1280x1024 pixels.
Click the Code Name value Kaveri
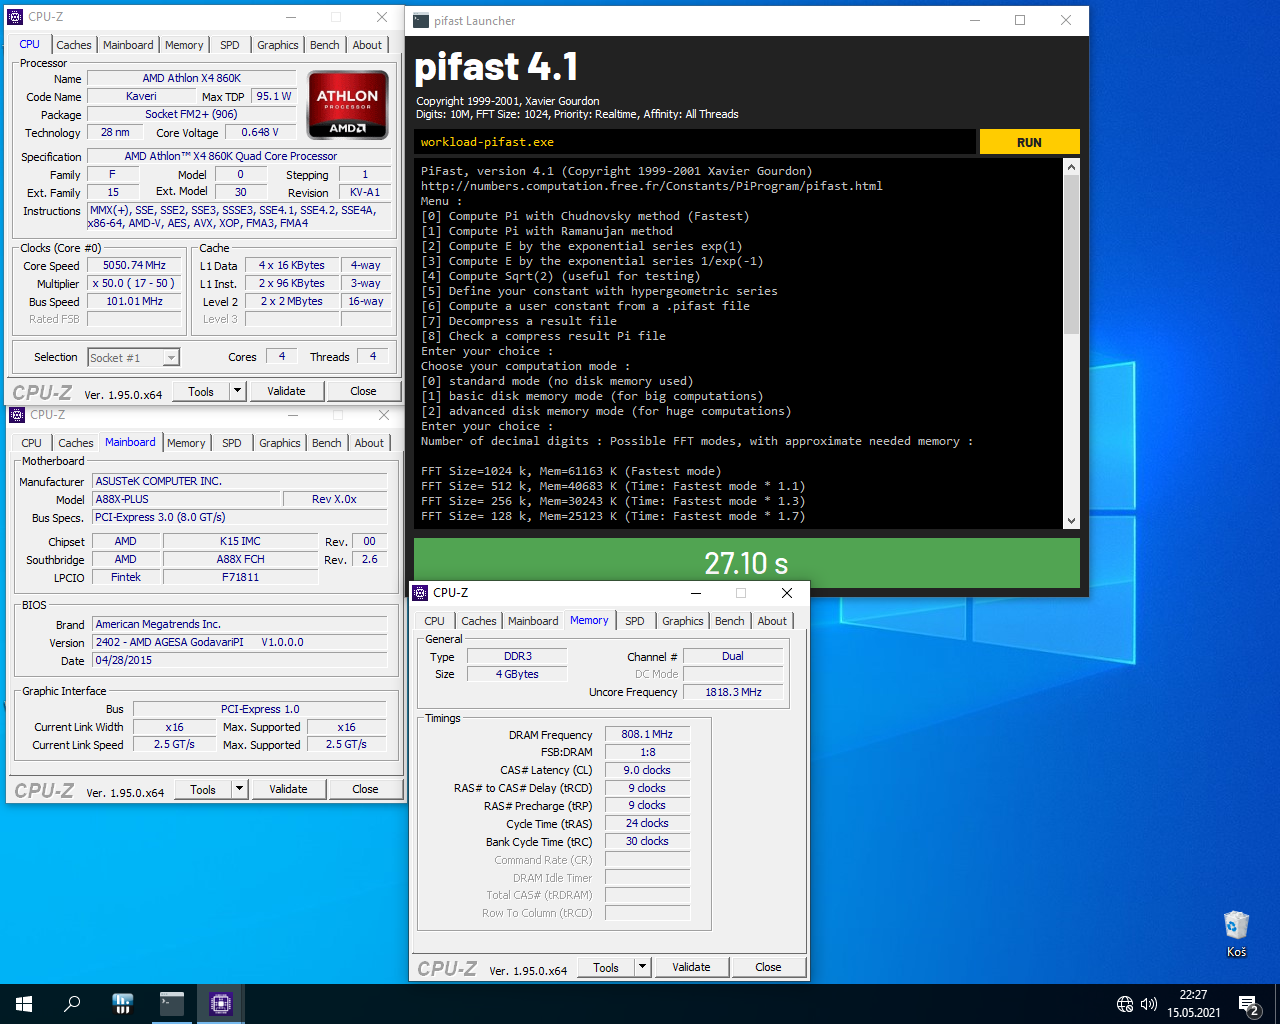click(x=141, y=96)
